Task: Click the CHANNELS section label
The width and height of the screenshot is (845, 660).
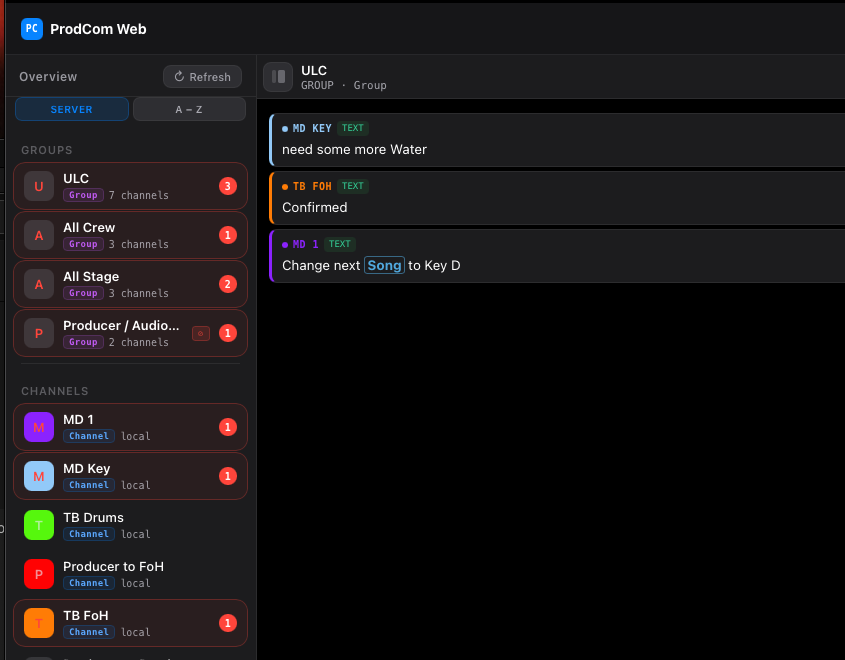Action: click(54, 391)
